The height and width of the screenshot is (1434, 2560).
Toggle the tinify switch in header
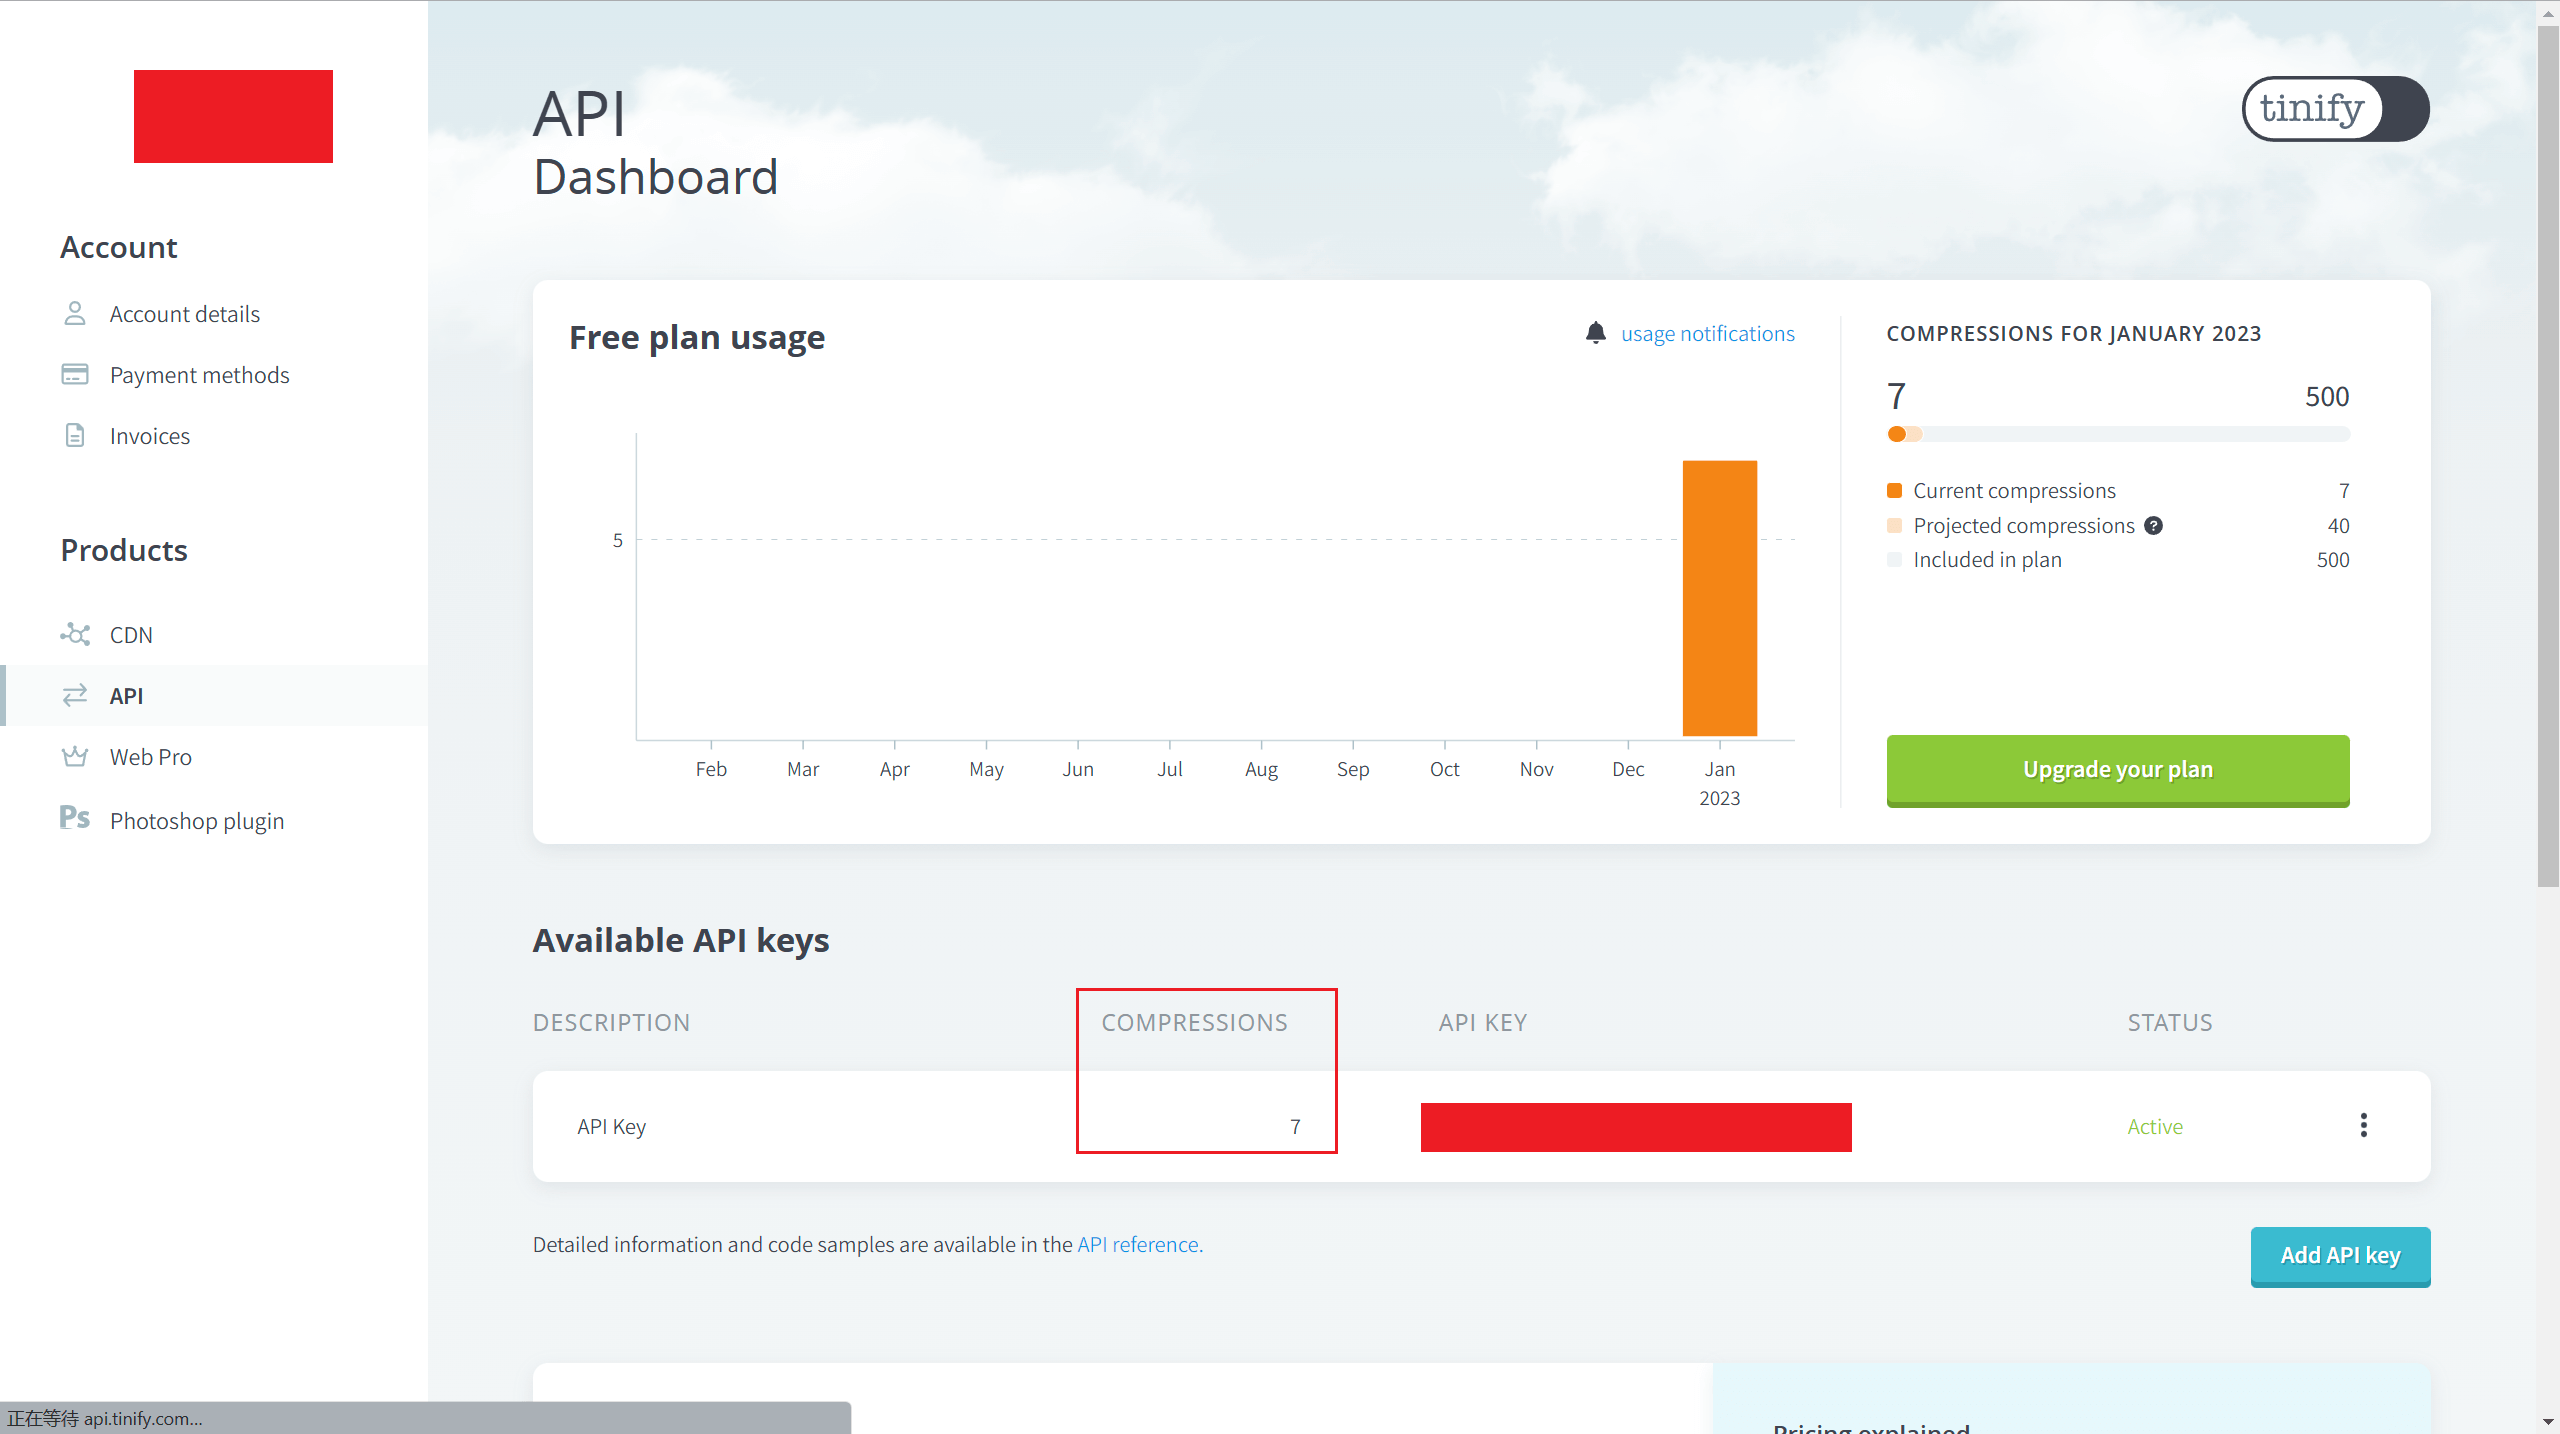coord(2336,109)
